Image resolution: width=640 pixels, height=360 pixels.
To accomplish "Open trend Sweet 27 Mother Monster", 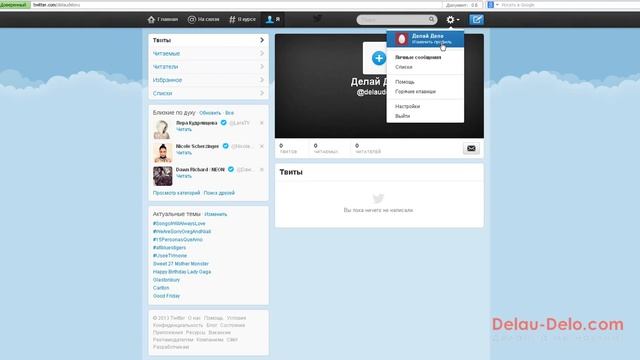I will click(180, 264).
